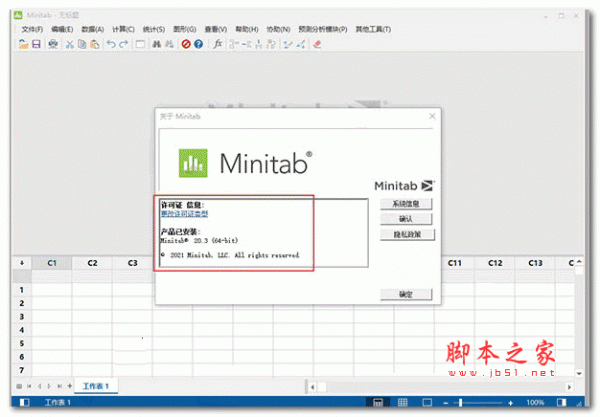Select row header 4

click(22, 330)
